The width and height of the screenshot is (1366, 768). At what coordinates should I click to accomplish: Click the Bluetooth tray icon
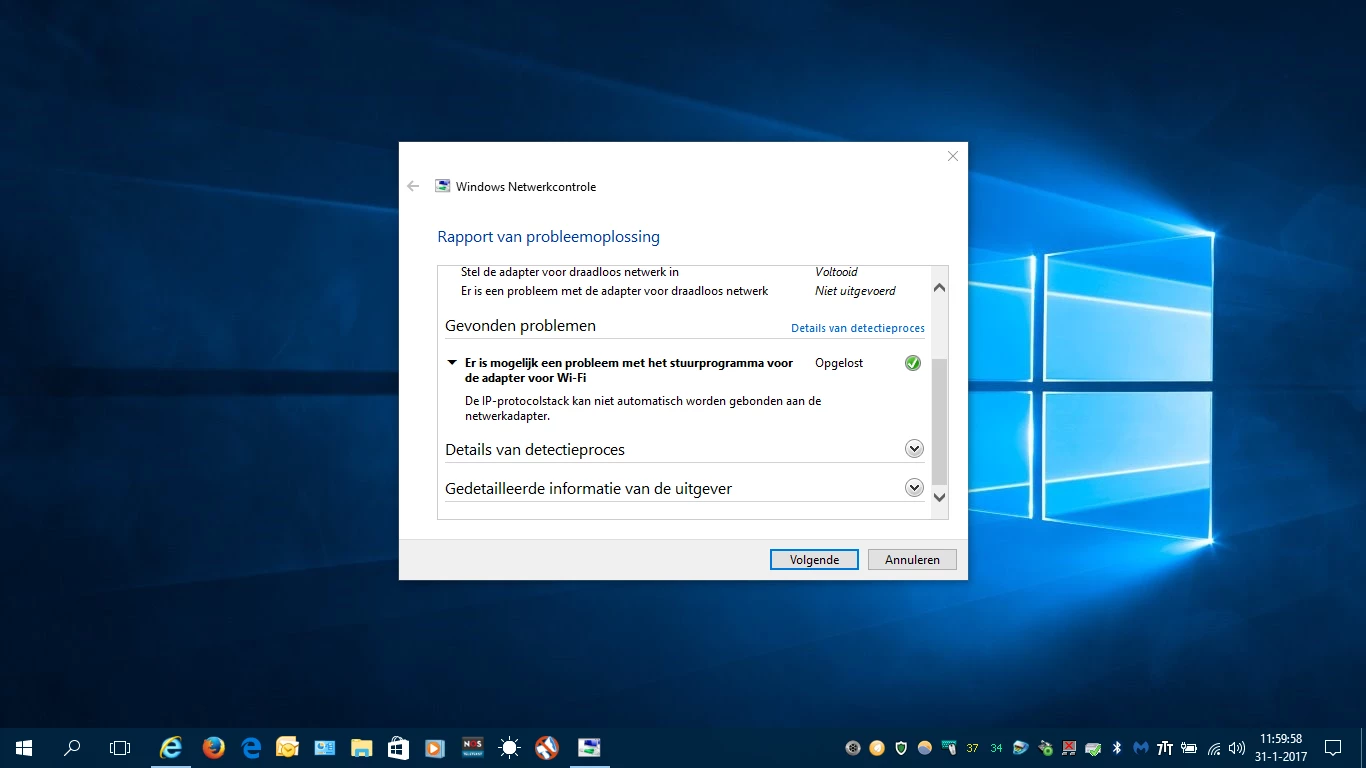coord(1117,748)
